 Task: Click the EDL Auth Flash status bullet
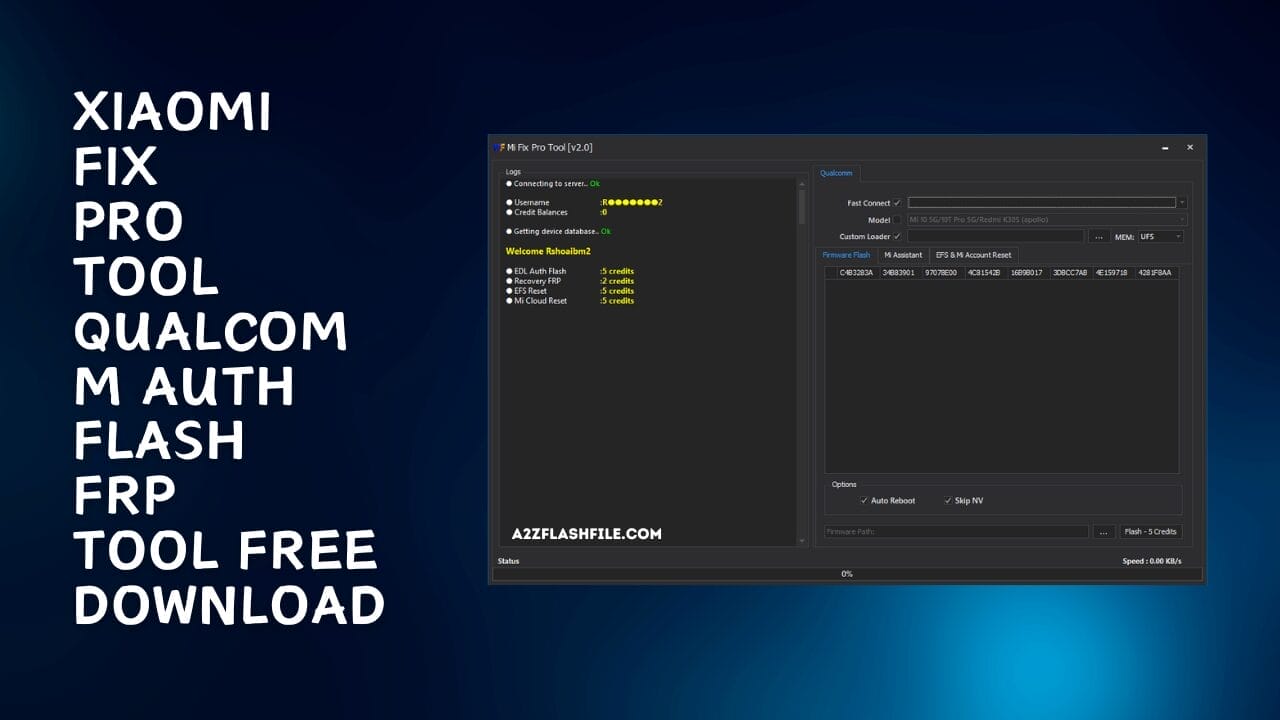(507, 271)
